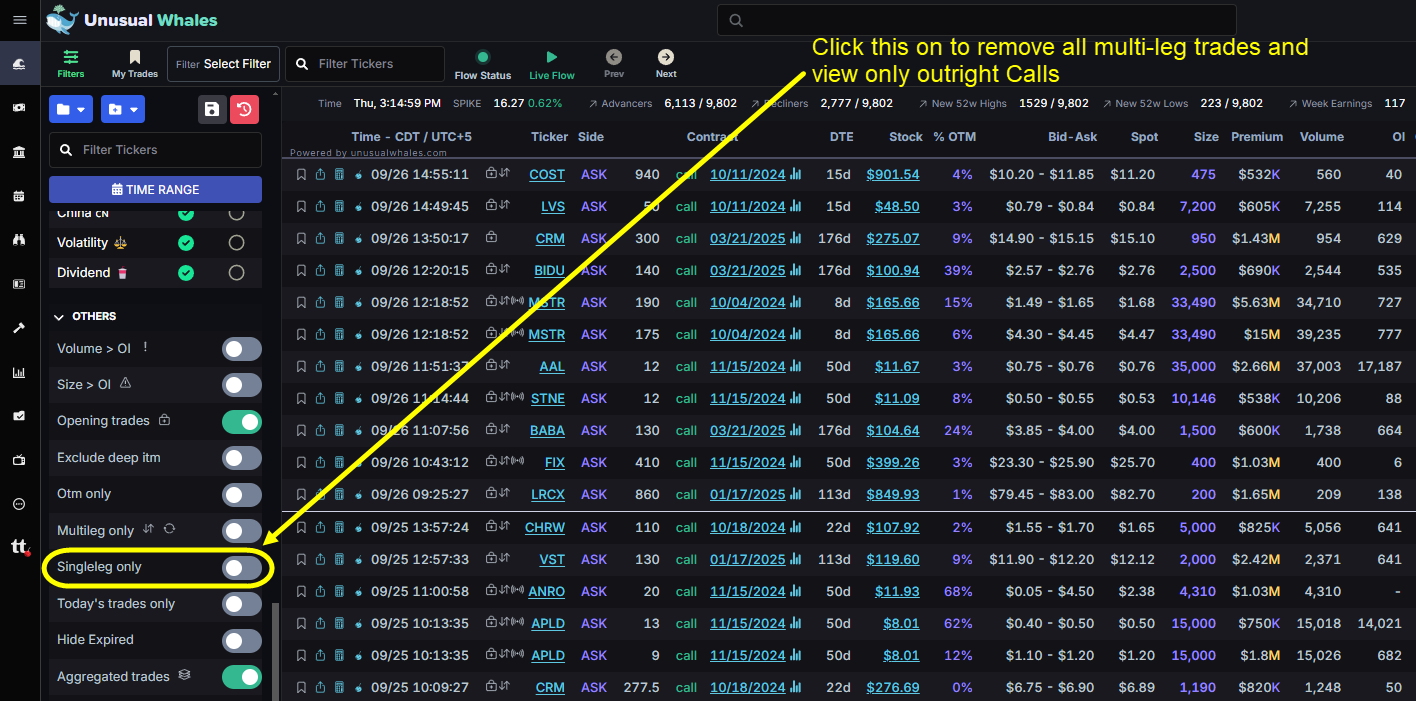Open the TV sidebar icon
The width and height of the screenshot is (1416, 701).
pyautogui.click(x=19, y=460)
